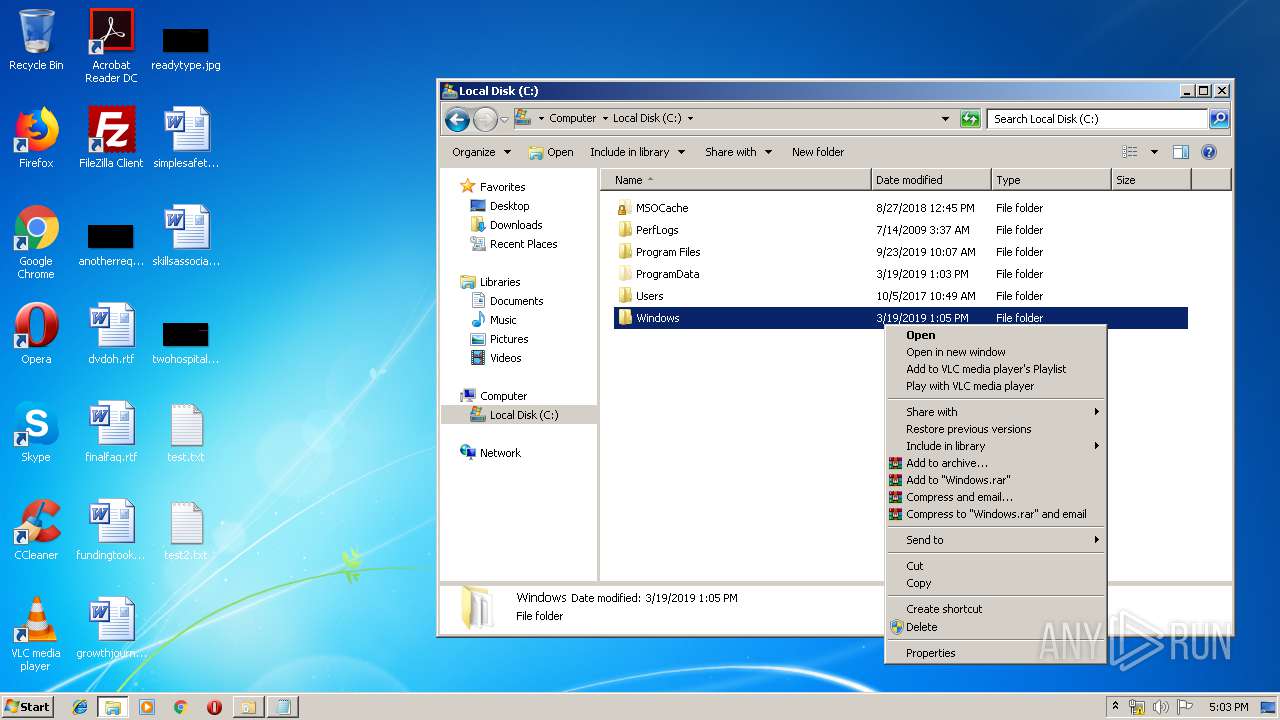This screenshot has width=1280, height=720.
Task: Open the view options dropdown arrow
Action: 1154,152
